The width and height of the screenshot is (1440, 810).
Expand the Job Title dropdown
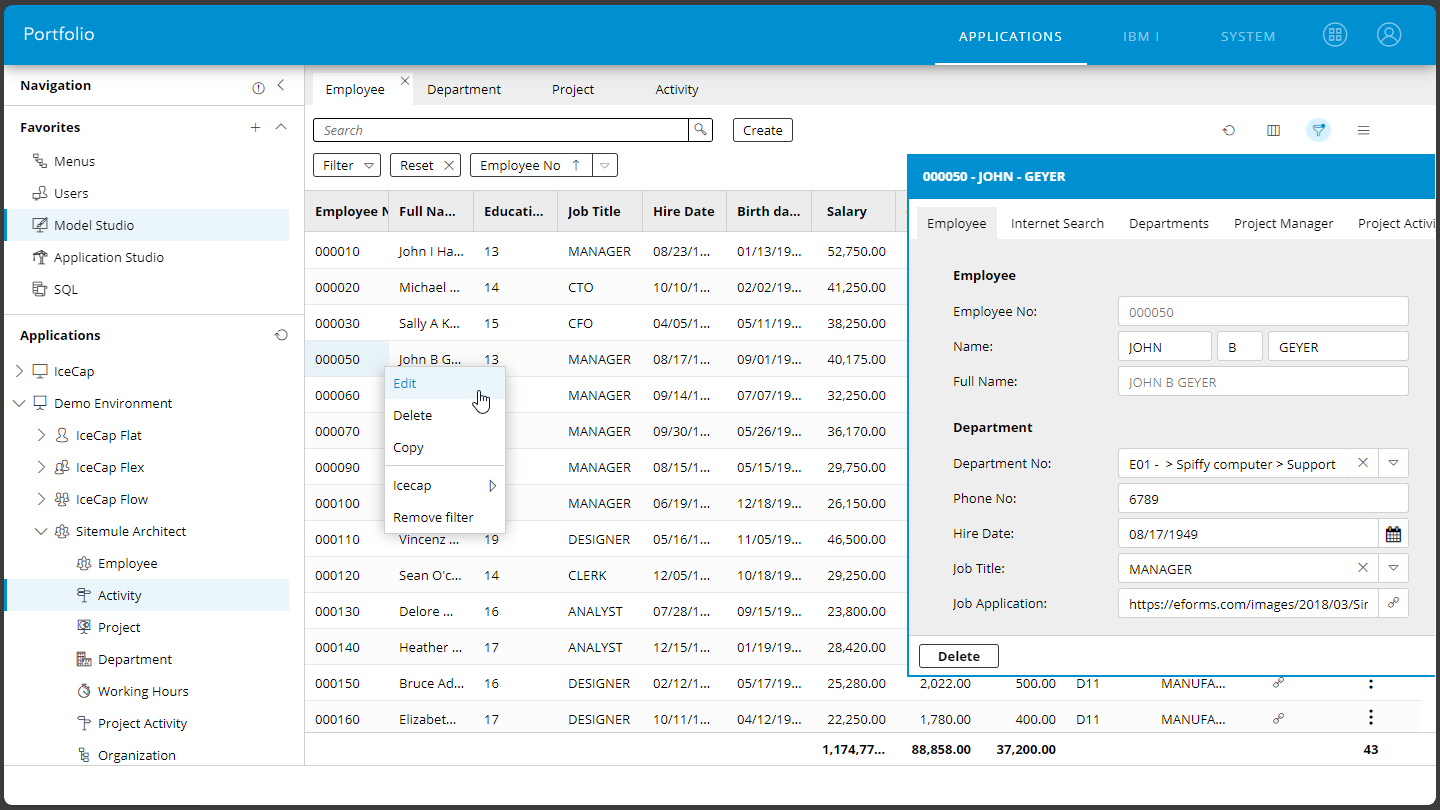tap(1393, 568)
